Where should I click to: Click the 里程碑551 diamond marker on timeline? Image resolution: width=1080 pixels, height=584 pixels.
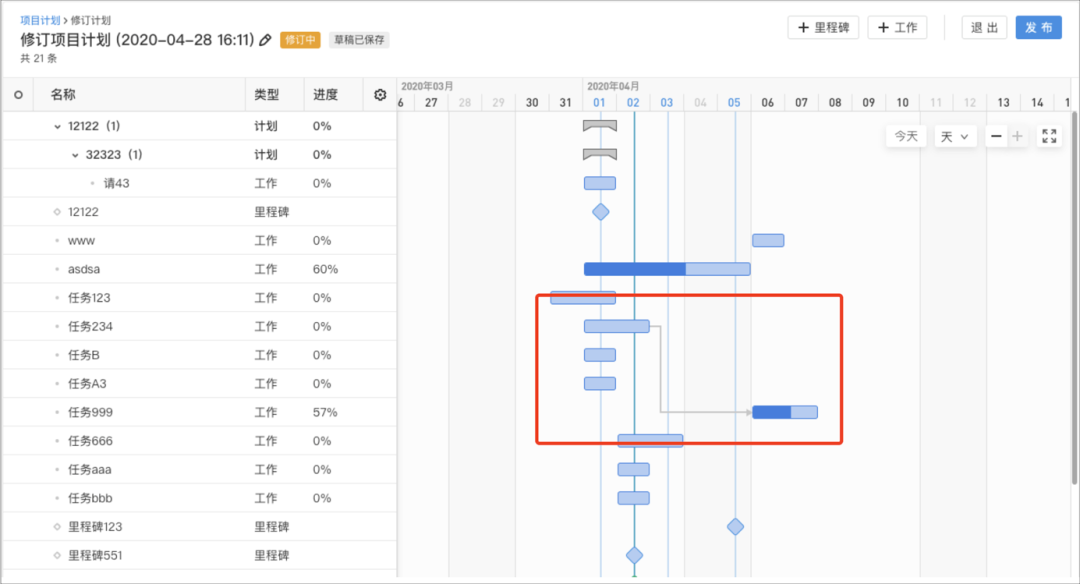point(634,555)
